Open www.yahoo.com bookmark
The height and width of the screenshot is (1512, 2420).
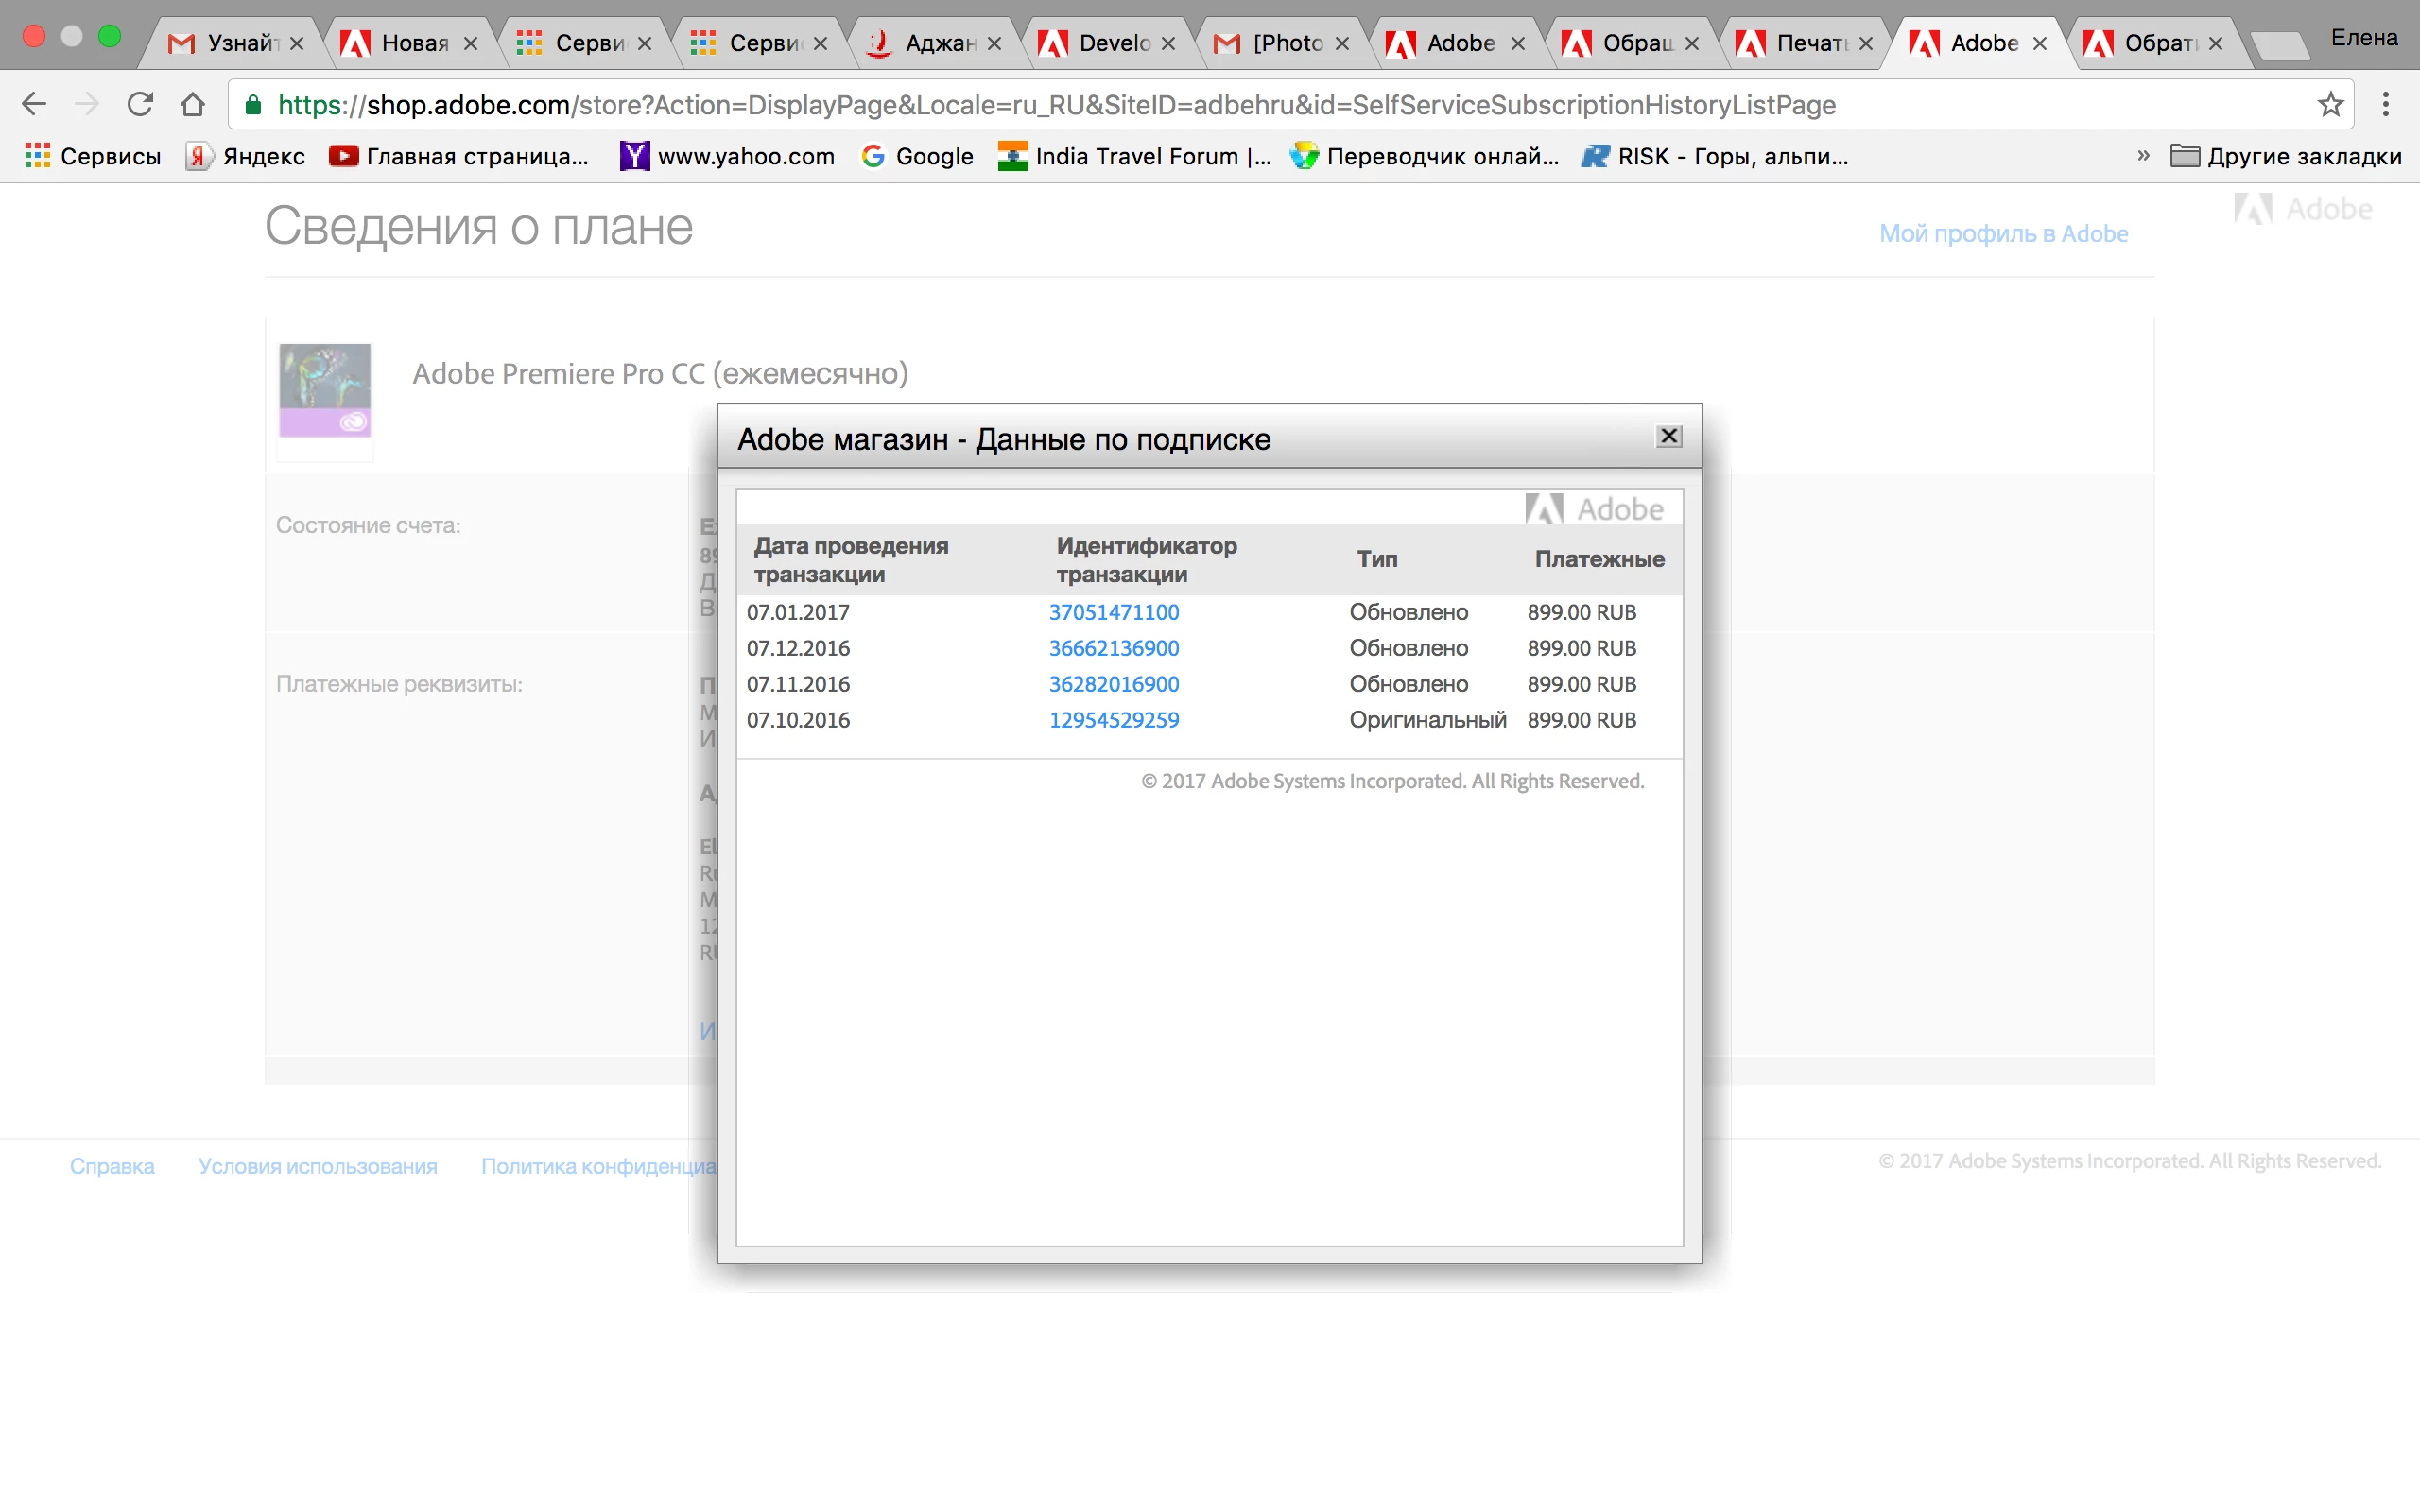(x=727, y=156)
